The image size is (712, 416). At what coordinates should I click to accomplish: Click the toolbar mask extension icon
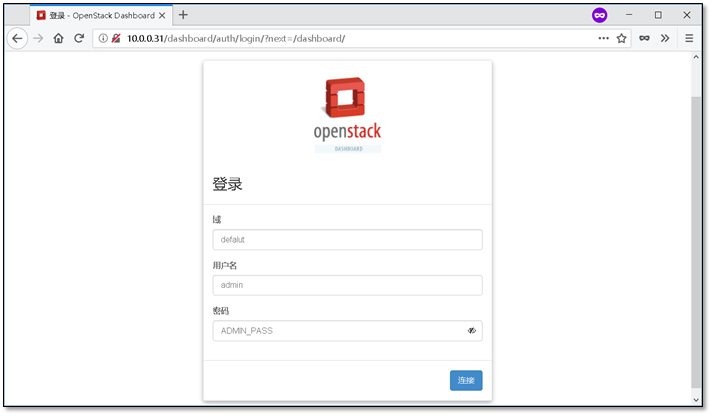tap(644, 39)
